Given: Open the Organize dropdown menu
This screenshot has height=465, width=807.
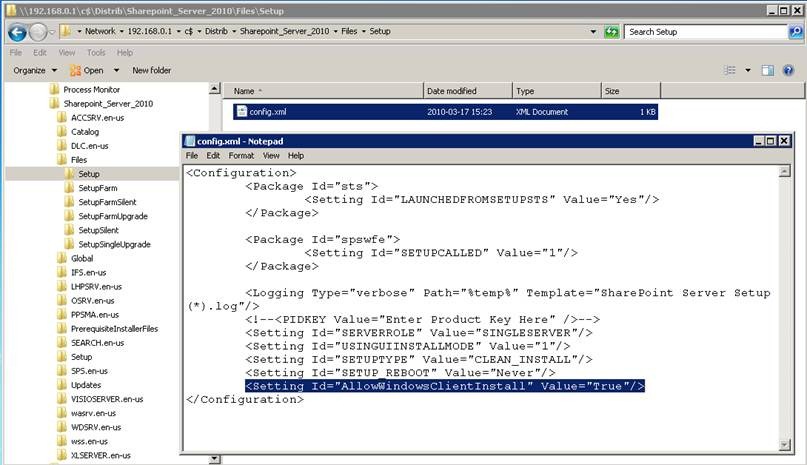Looking at the screenshot, I should tap(35, 70).
